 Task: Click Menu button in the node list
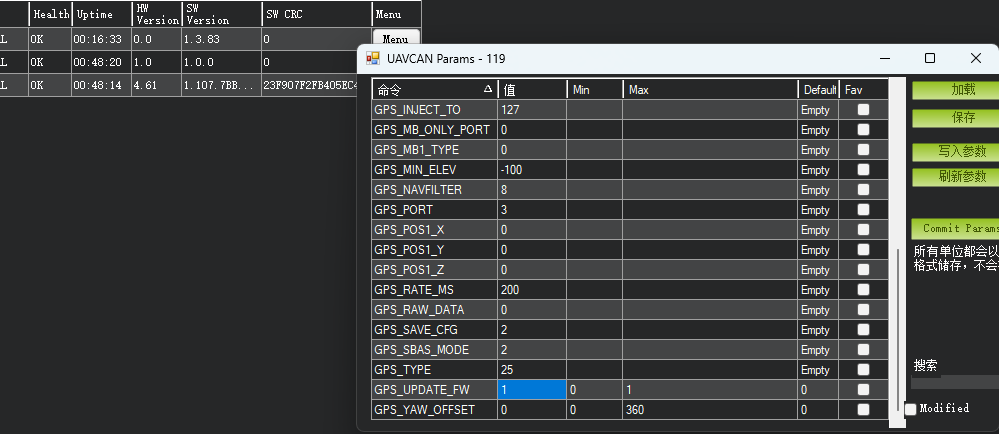[x=396, y=38]
